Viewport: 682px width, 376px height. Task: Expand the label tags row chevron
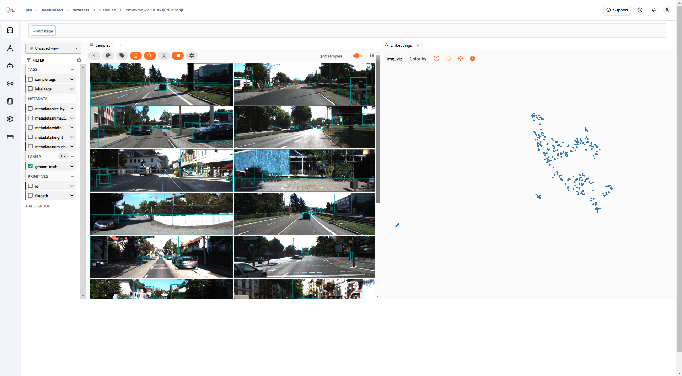[x=72, y=89]
